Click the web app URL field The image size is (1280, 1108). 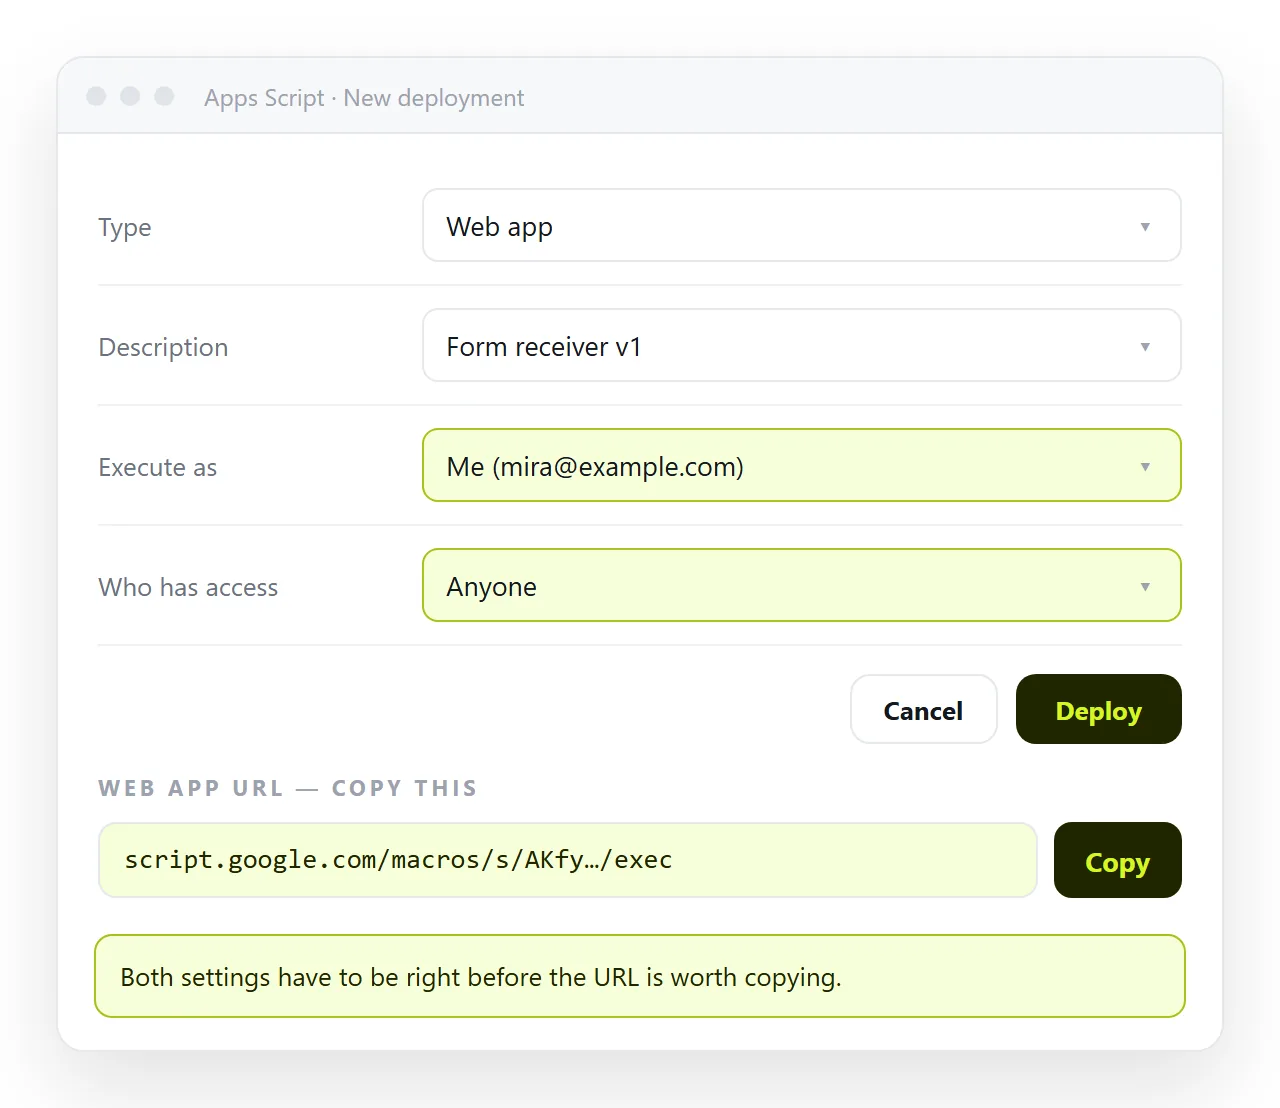coord(568,860)
